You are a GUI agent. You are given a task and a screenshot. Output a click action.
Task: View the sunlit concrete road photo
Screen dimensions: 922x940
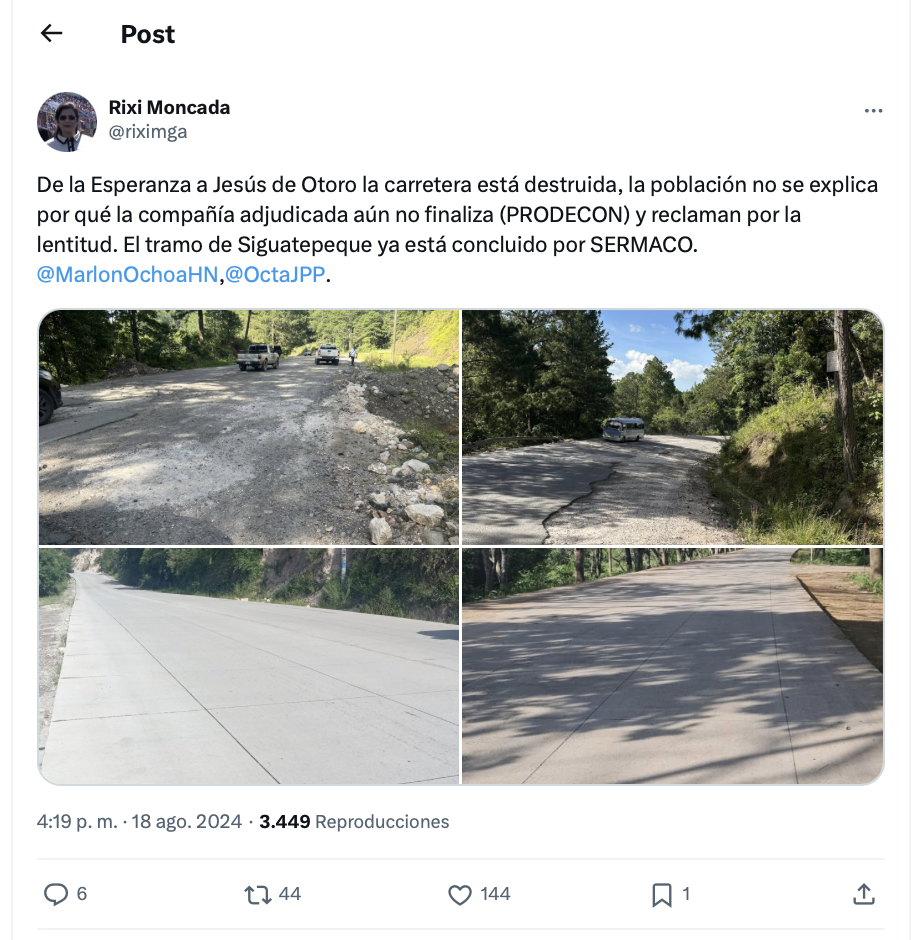coord(249,665)
